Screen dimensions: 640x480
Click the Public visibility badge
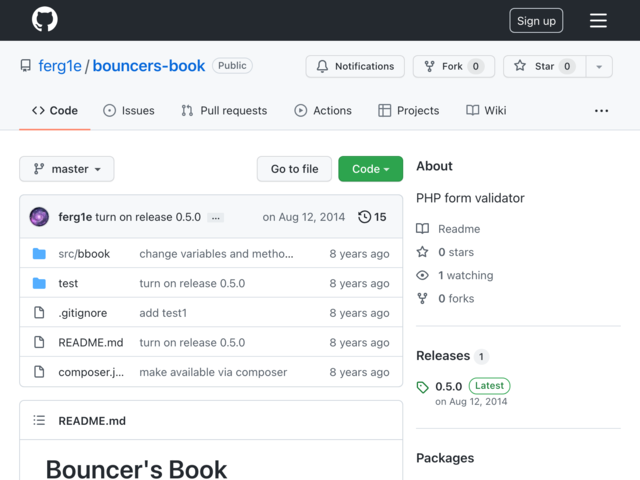point(232,66)
